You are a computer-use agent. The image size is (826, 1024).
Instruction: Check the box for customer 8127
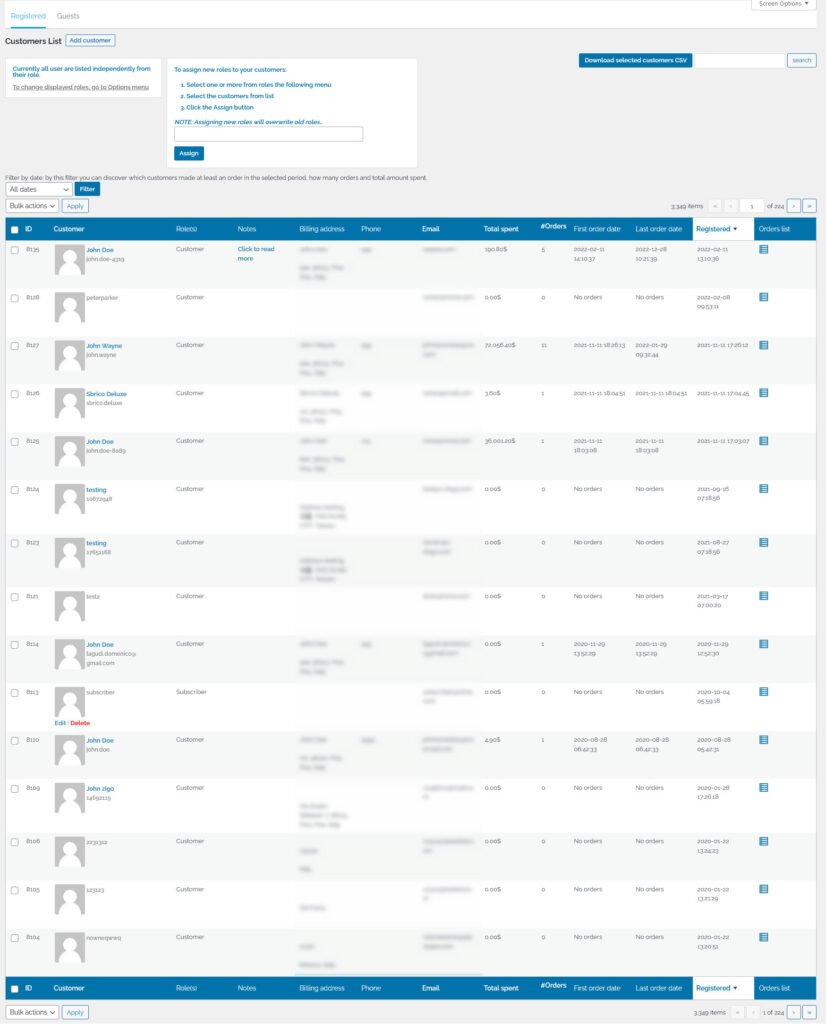point(14,346)
